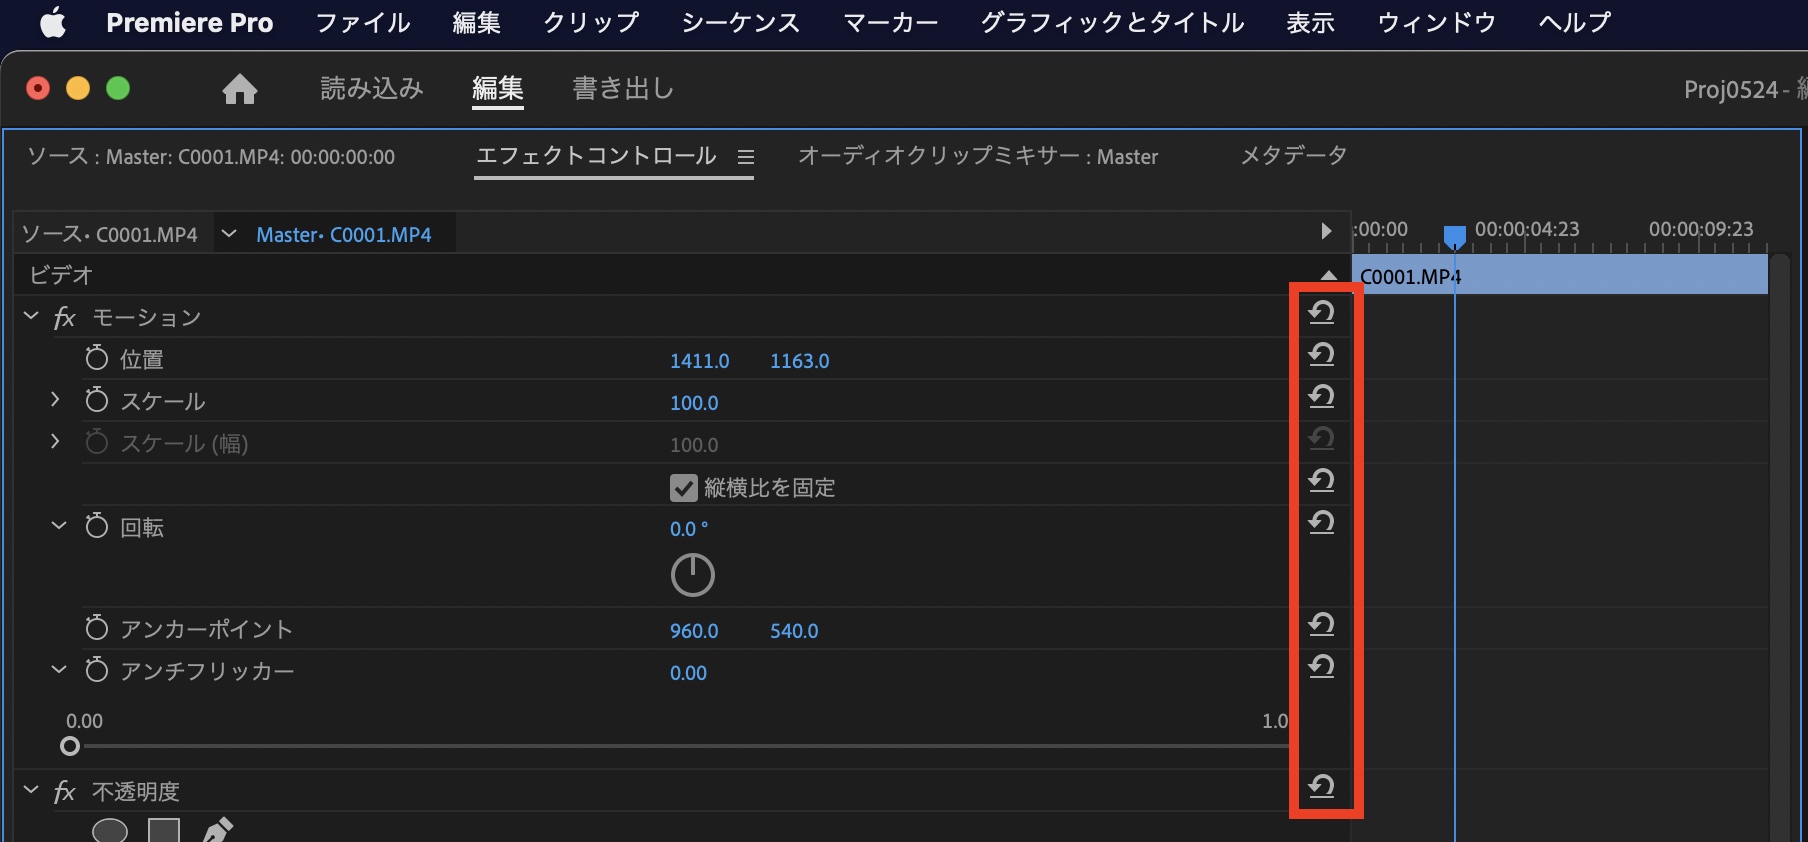Viewport: 1808px width, 842px height.
Task: Collapse the 不透明度 effect group
Action: [x=31, y=791]
